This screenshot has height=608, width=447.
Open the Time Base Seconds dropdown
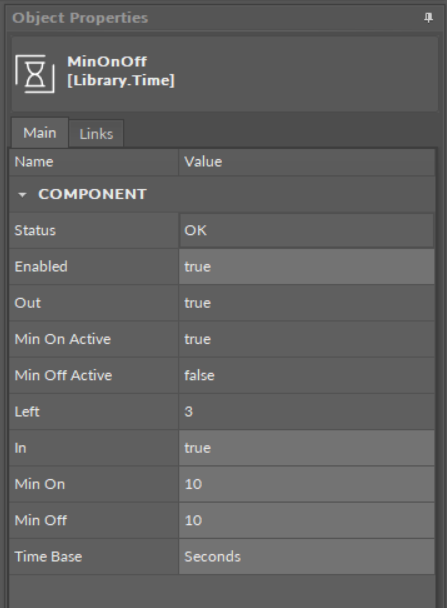click(306, 557)
